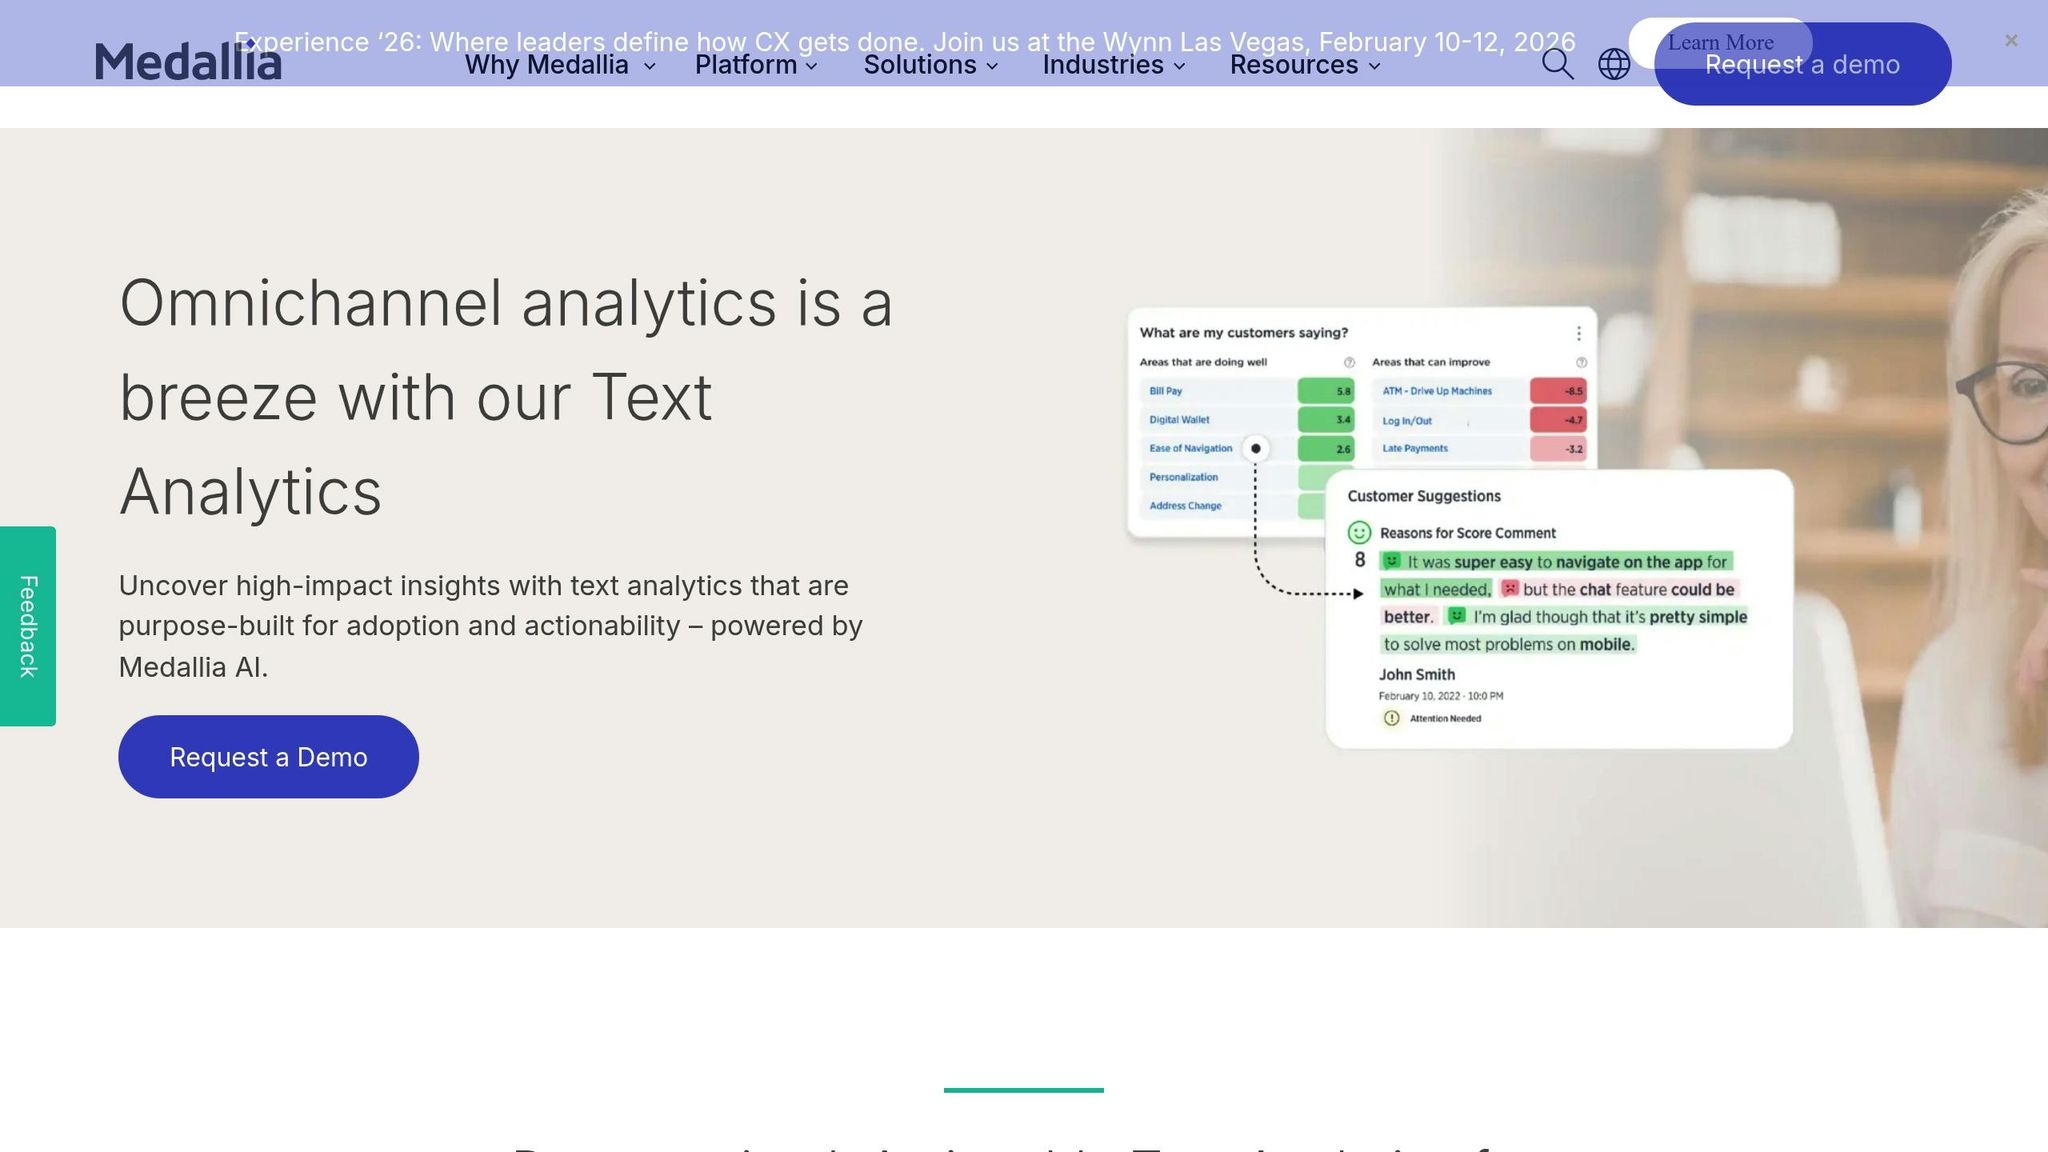
Task: Click the "Reasons for Score Comment" label
Action: point(1468,533)
